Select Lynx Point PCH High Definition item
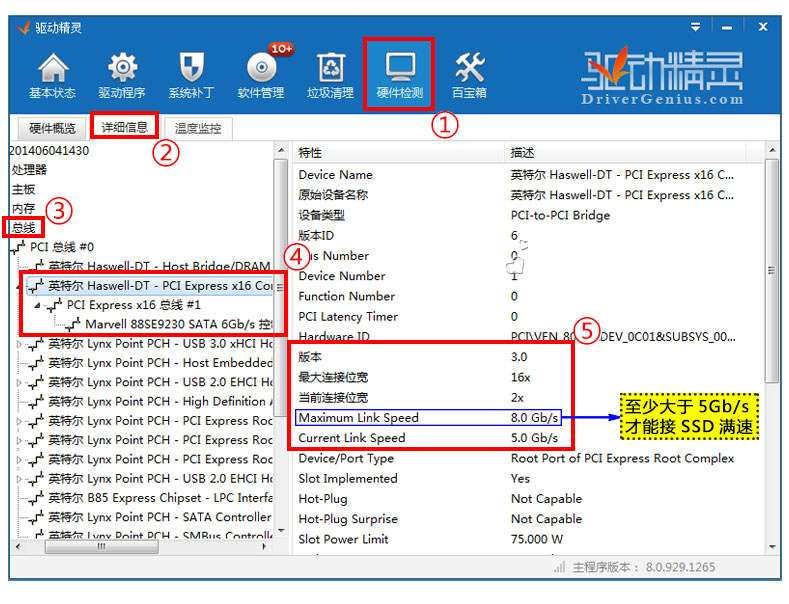This screenshot has height=604, width=789. [160, 402]
